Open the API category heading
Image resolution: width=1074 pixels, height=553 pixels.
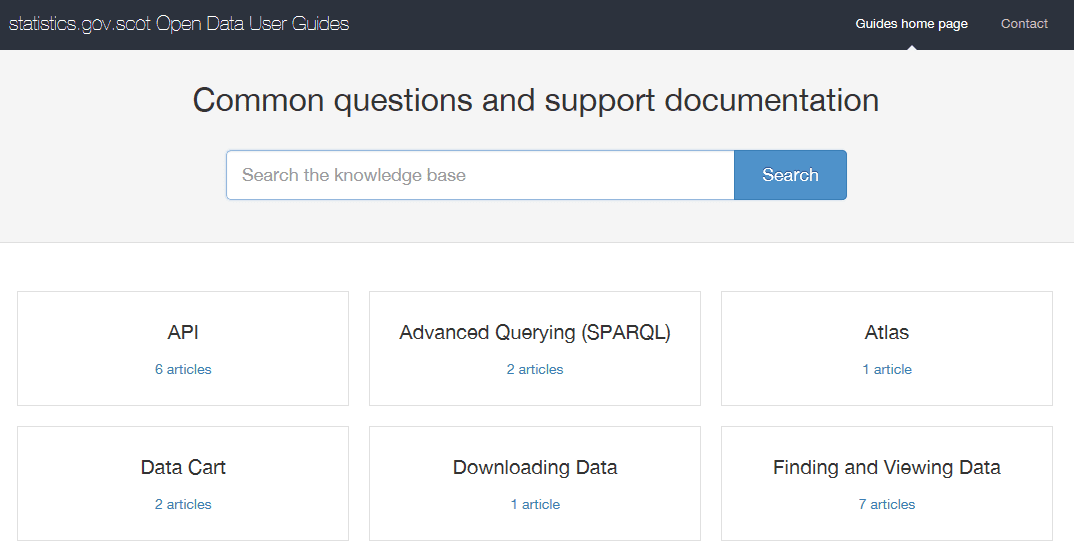[183, 333]
